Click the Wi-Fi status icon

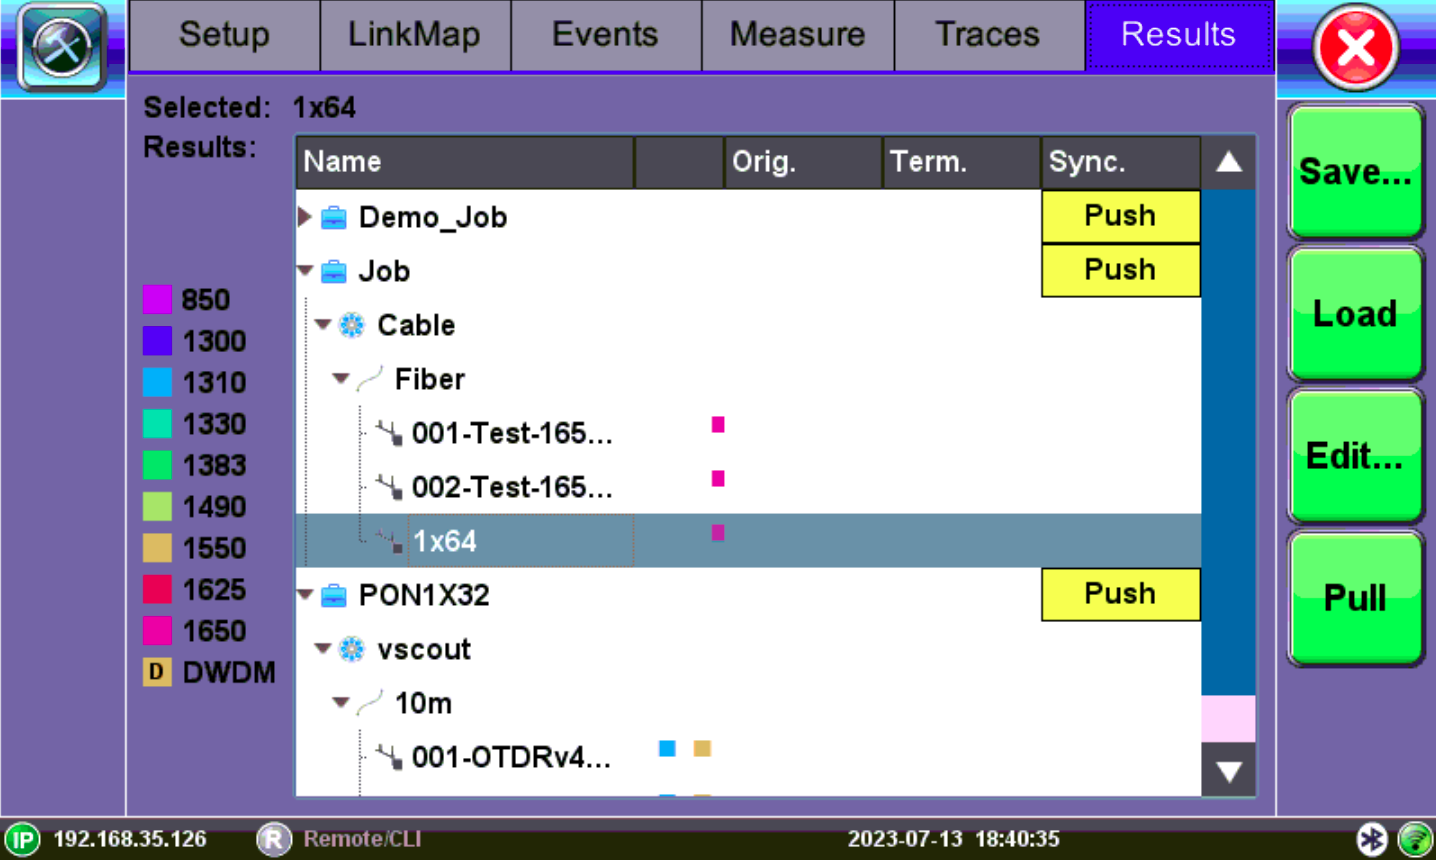point(1415,839)
